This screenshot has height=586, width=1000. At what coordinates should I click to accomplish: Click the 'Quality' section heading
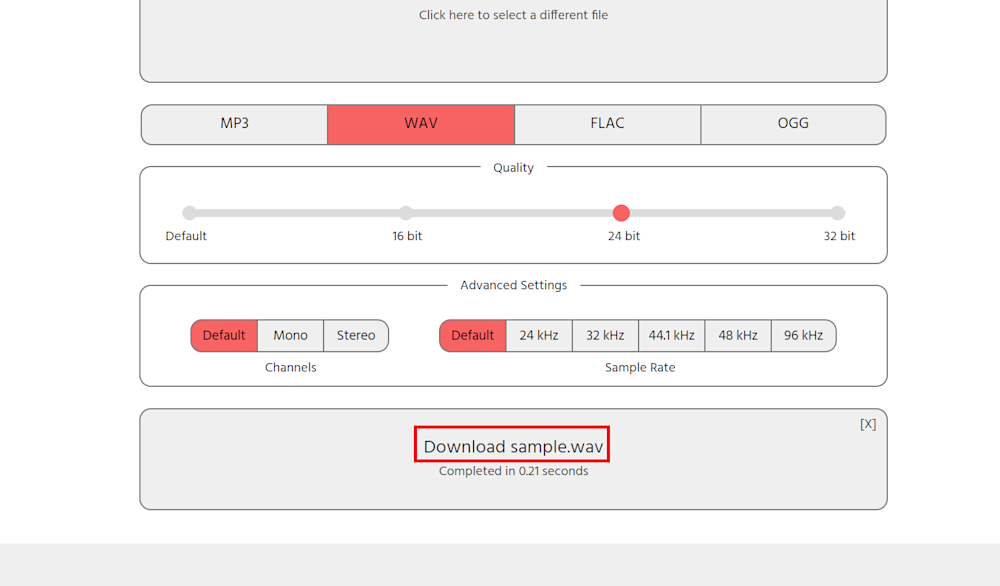513,168
